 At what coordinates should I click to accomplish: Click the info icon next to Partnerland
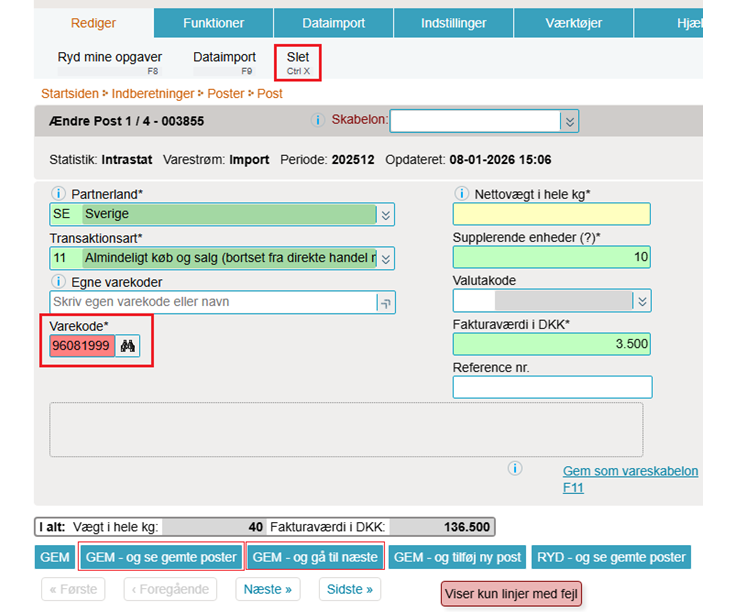58,194
